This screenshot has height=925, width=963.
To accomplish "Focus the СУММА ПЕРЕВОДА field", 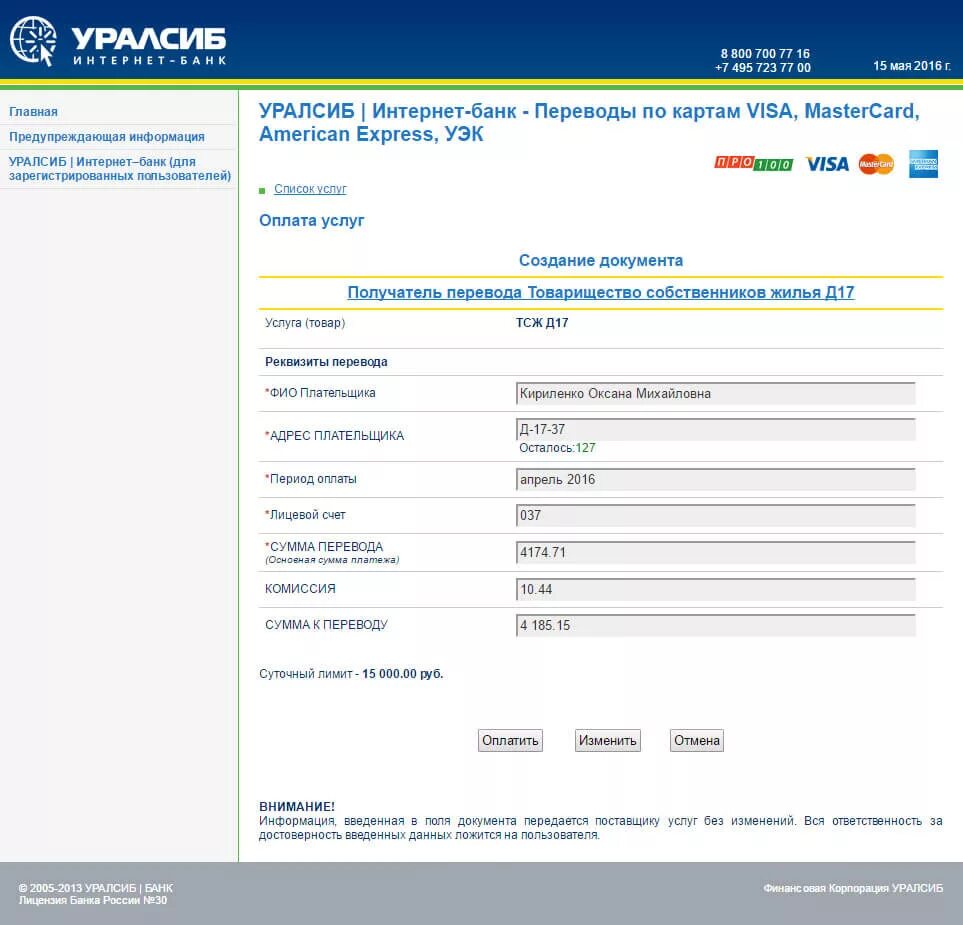I will point(715,552).
